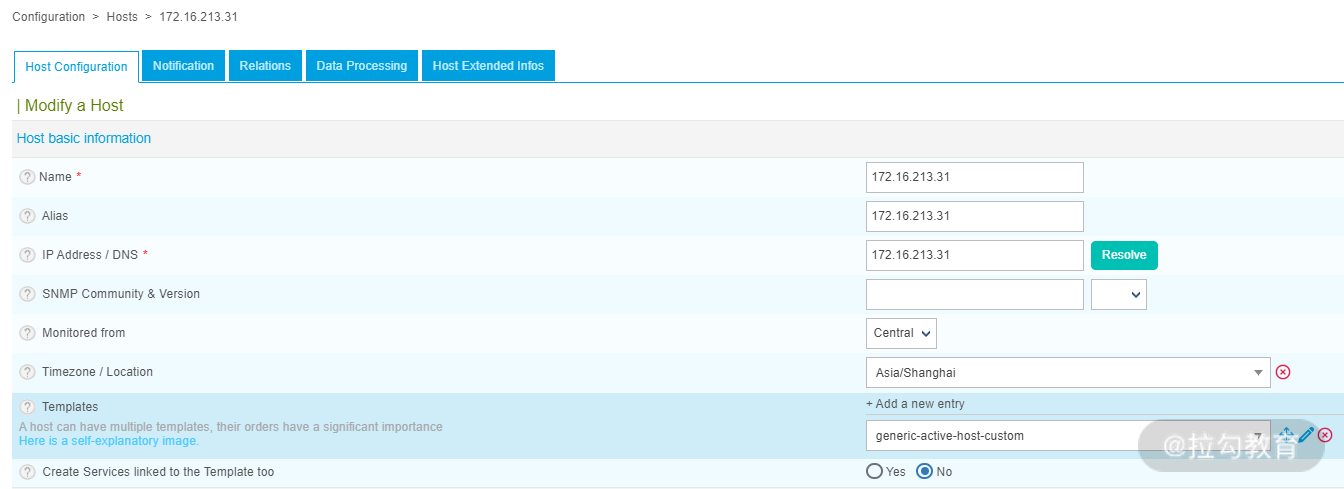The width and height of the screenshot is (1344, 489).
Task: Click Configuration in the breadcrumb
Action: point(48,17)
